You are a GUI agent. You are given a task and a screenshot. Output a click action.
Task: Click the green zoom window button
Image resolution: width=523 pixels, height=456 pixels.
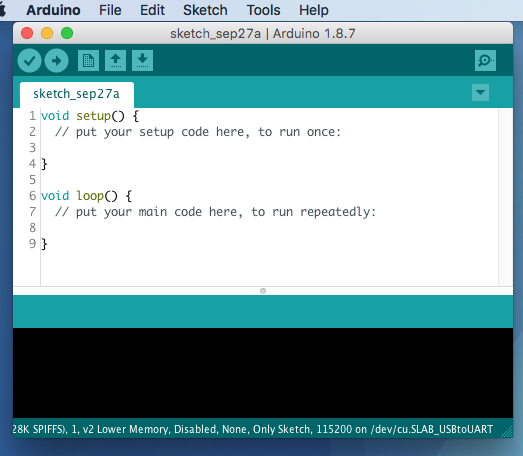pos(67,33)
